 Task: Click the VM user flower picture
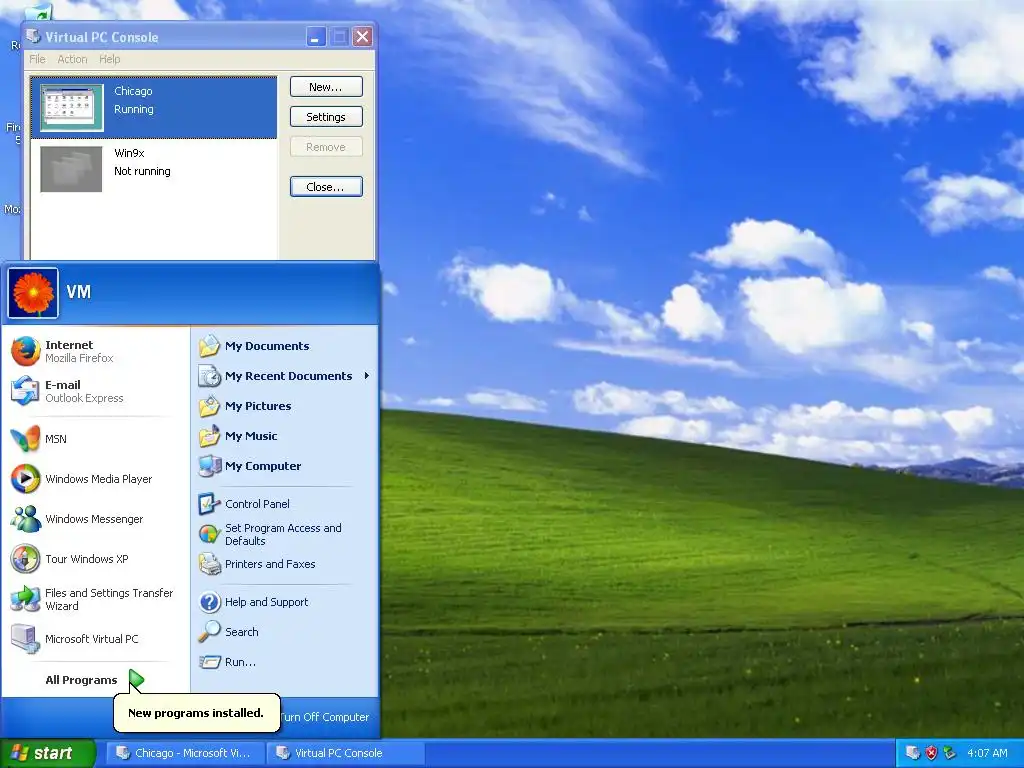pyautogui.click(x=33, y=293)
